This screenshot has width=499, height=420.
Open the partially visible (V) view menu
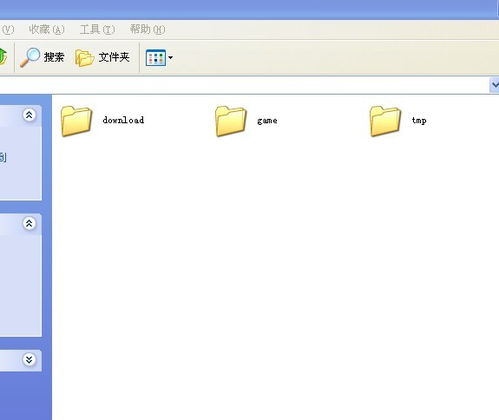pyautogui.click(x=7, y=29)
